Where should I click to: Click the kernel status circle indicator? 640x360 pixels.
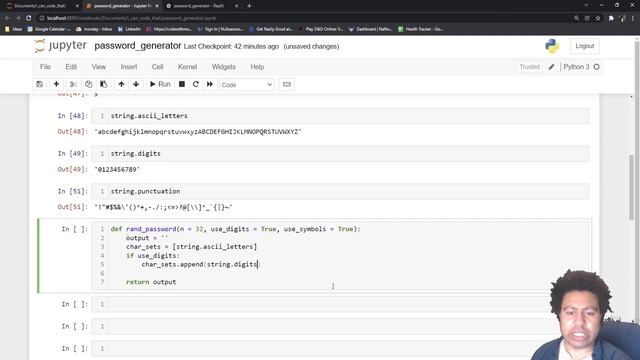click(596, 67)
